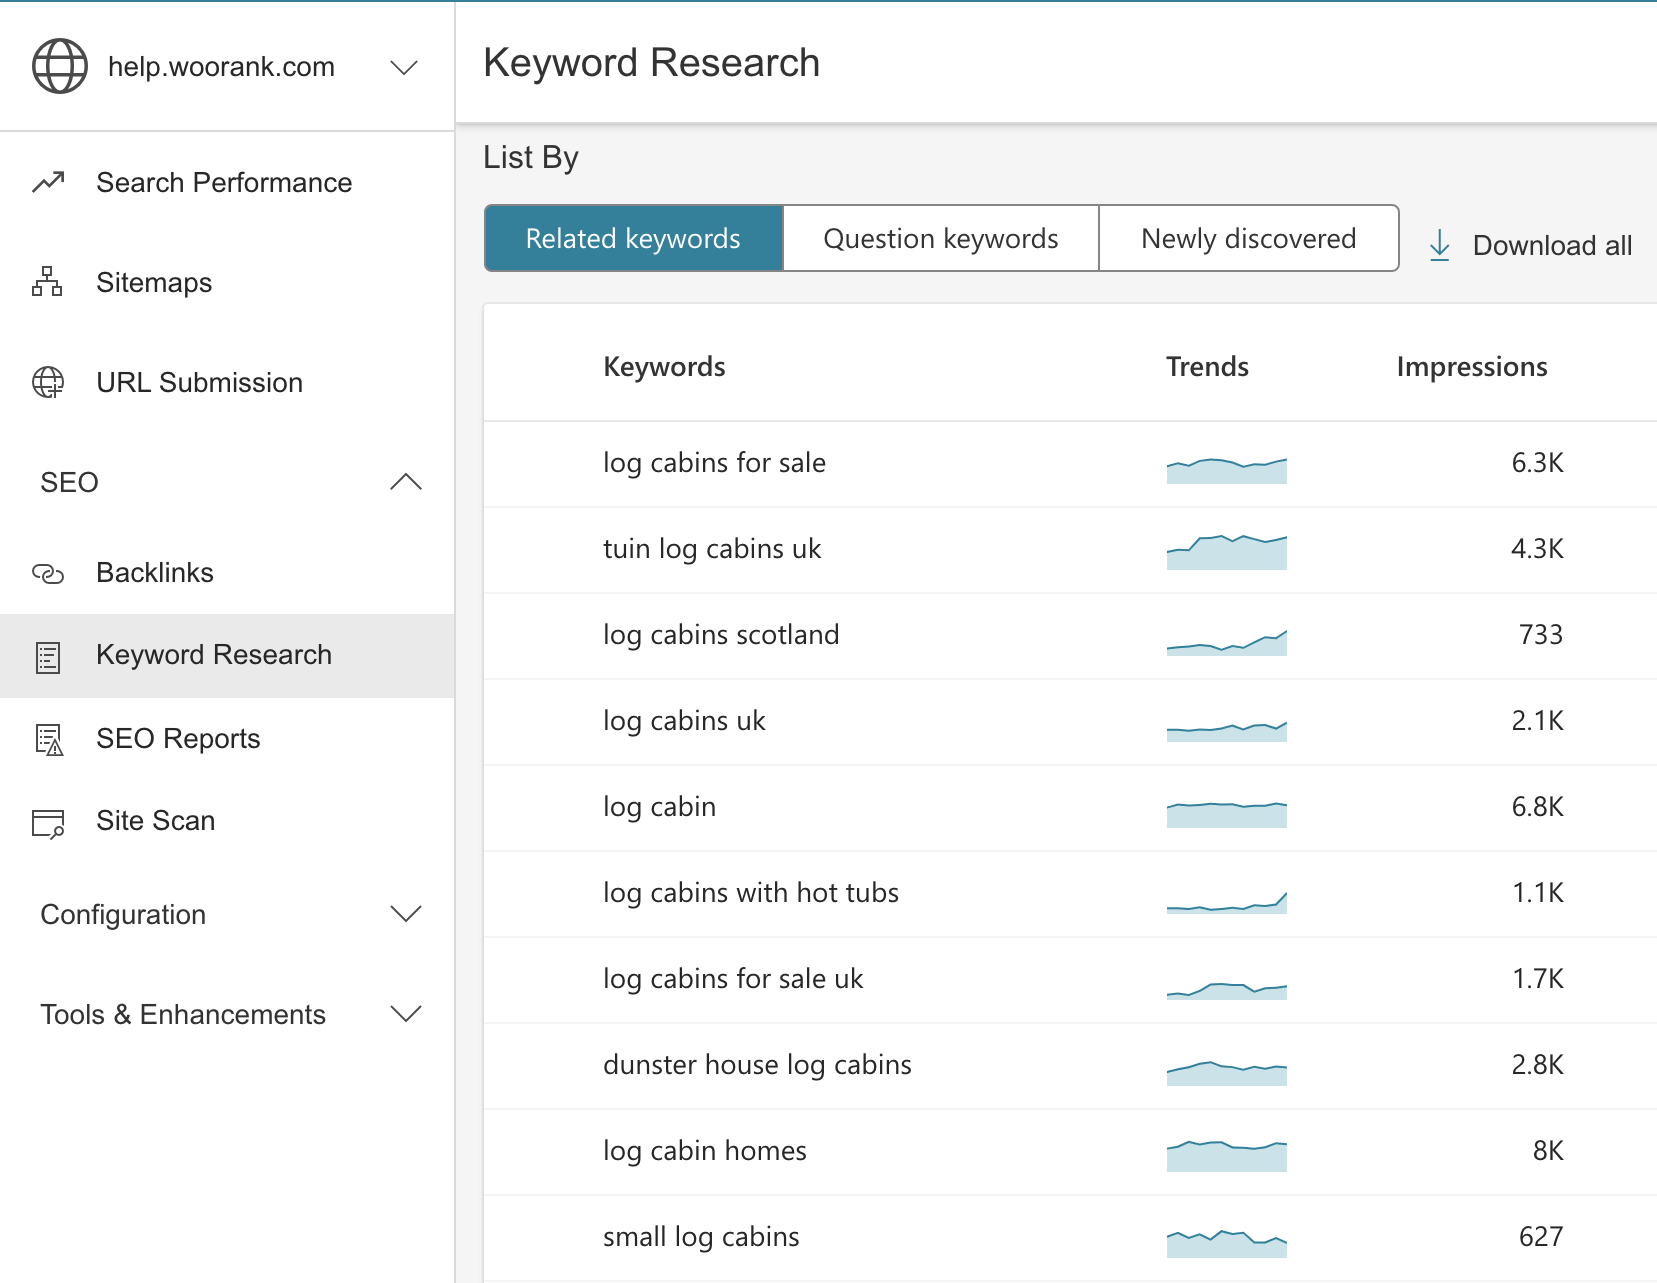The height and width of the screenshot is (1283, 1657).
Task: Open Site Scan using its icon
Action: [x=45, y=821]
